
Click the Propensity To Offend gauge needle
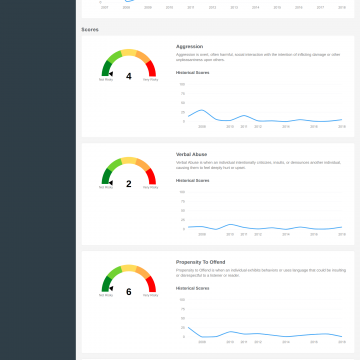point(111,288)
